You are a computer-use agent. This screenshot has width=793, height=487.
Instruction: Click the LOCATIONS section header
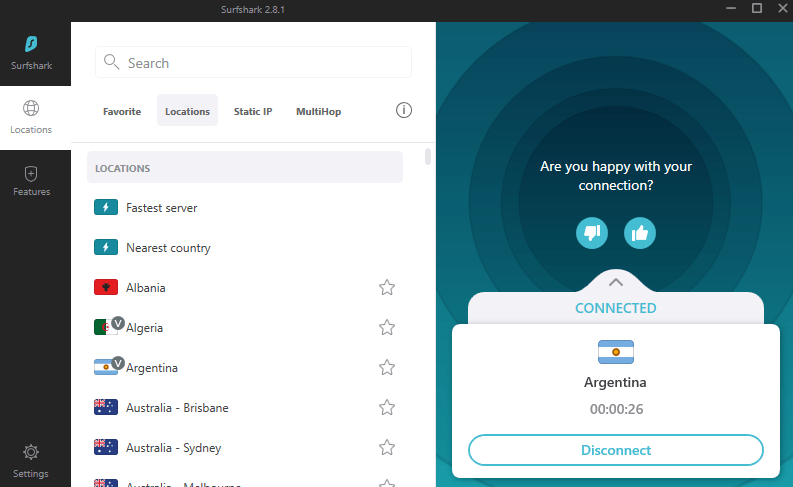pos(245,167)
